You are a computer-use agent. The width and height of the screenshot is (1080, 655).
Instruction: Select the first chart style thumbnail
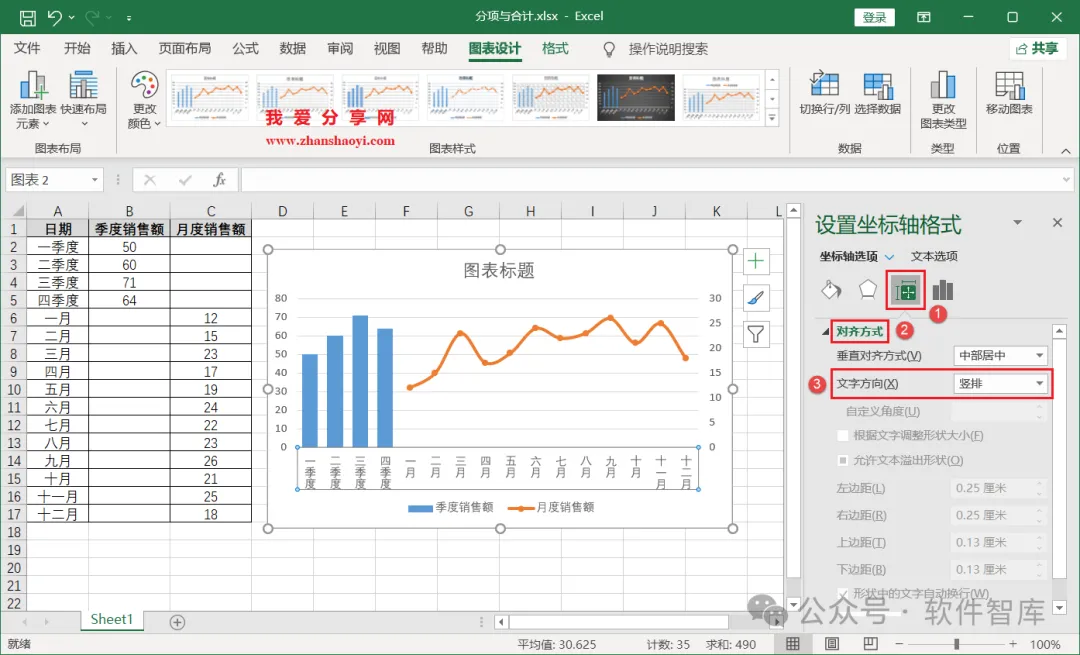click(x=210, y=97)
